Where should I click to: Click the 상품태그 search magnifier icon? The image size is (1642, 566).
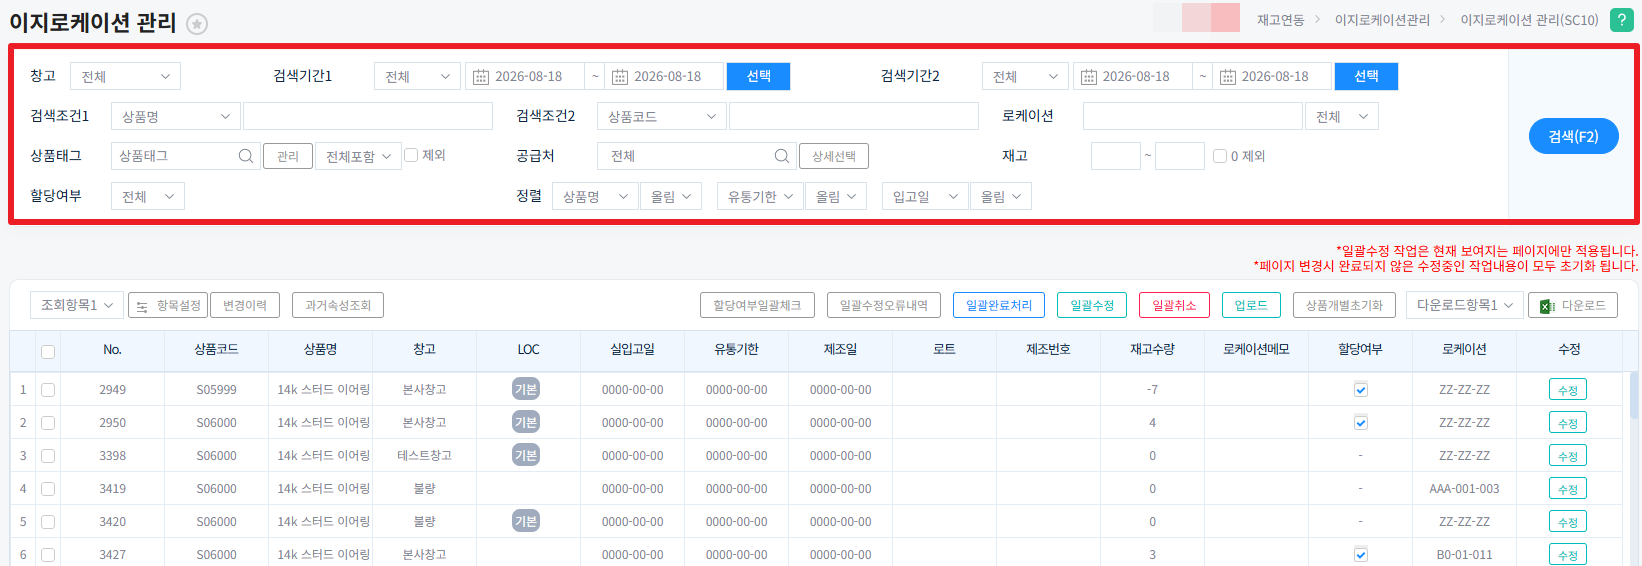click(x=245, y=156)
